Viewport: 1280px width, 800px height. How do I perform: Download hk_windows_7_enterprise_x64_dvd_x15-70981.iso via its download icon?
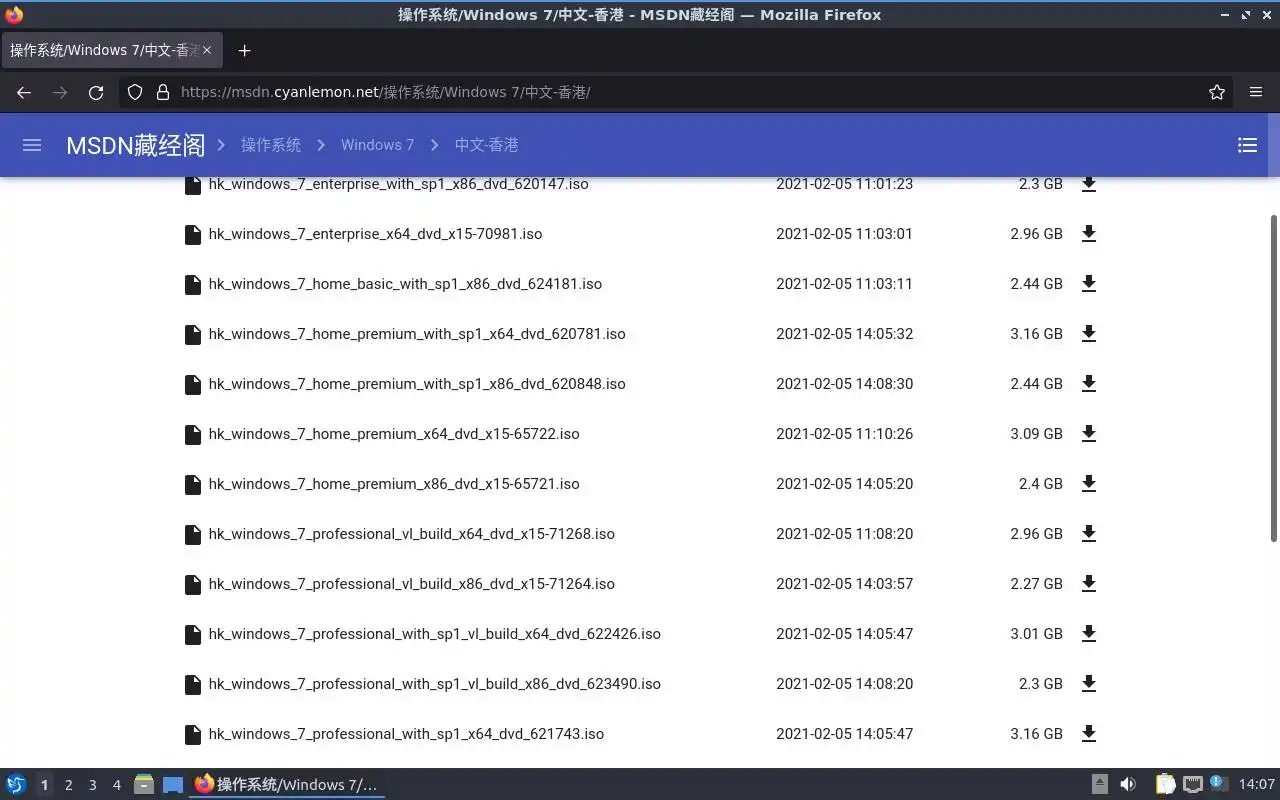pos(1089,234)
